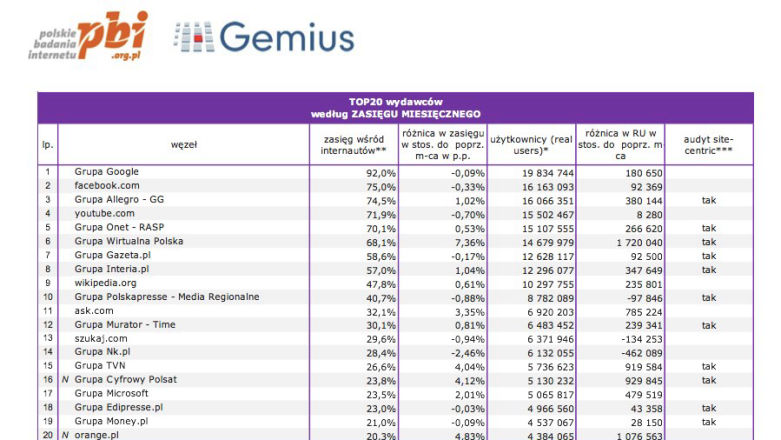Select the facebook.com entry
This screenshot has height=440, width=781.
click(x=107, y=186)
